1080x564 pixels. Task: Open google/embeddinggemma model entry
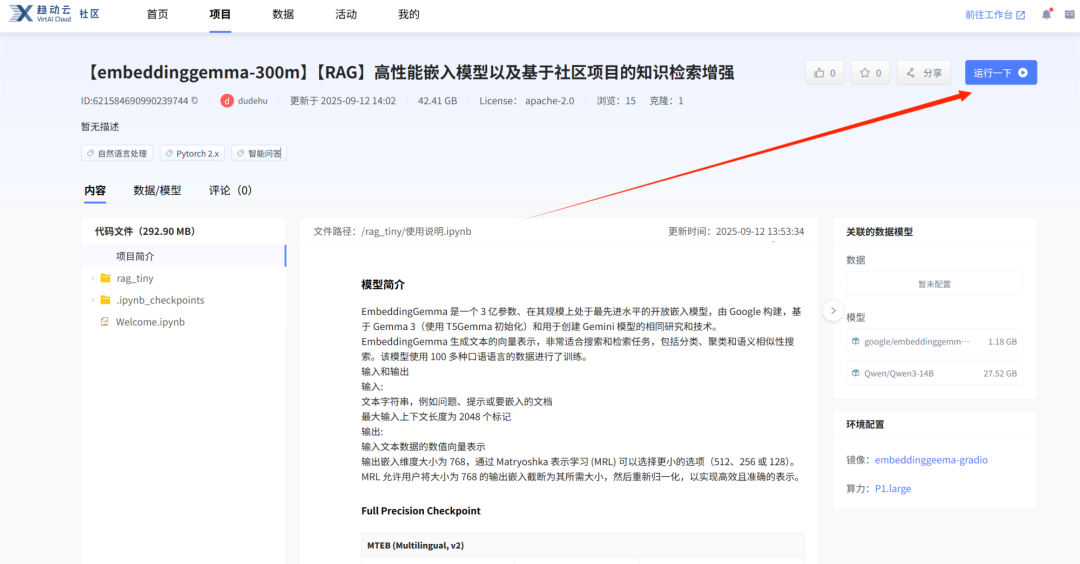pos(934,342)
